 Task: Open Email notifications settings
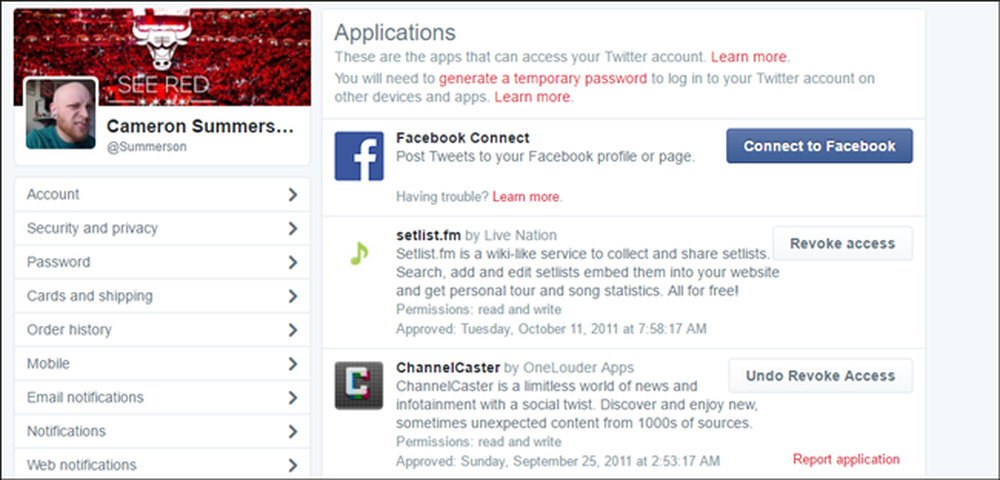[x=162, y=397]
